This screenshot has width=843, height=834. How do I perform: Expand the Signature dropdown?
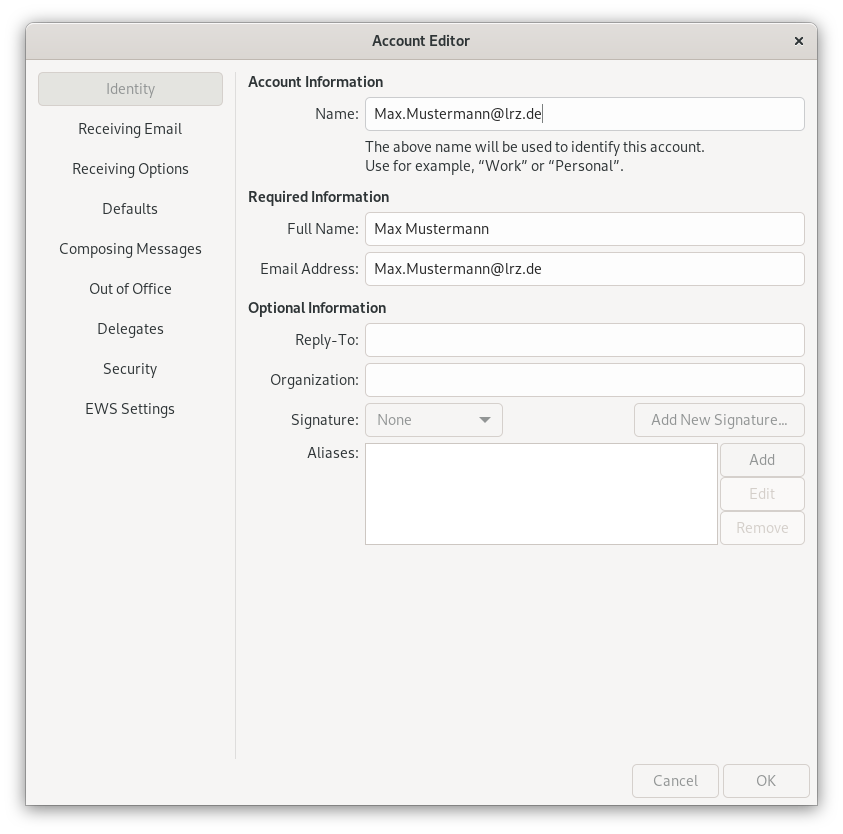(x=434, y=420)
